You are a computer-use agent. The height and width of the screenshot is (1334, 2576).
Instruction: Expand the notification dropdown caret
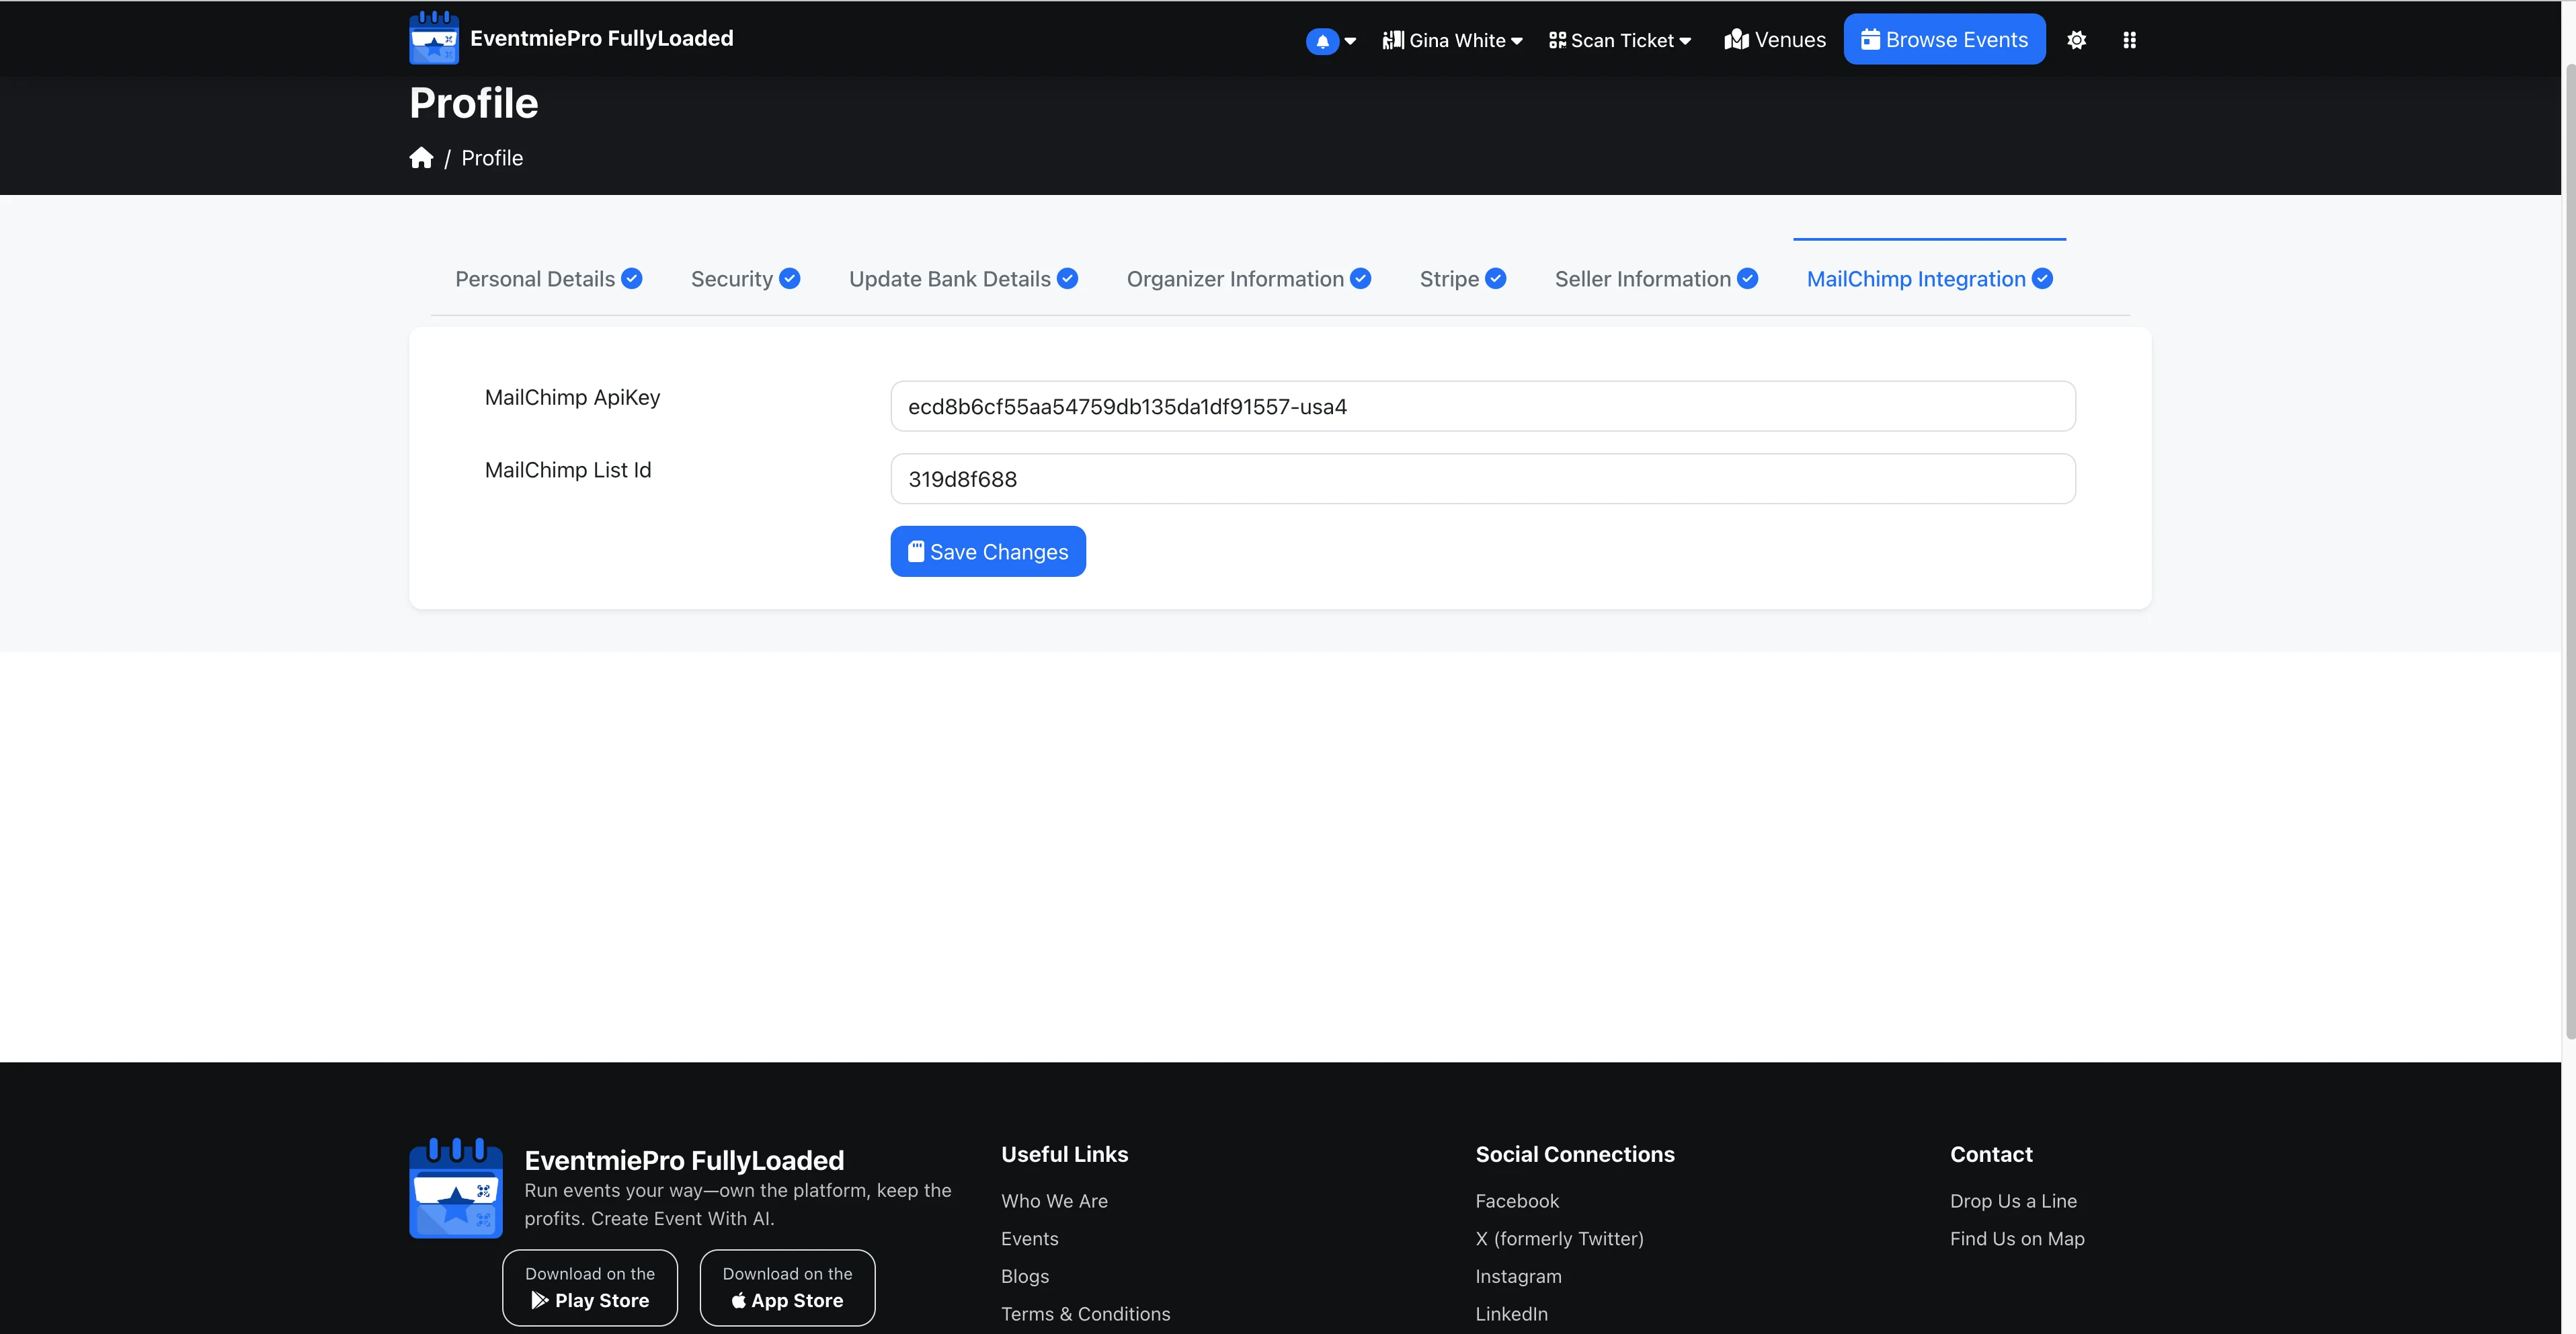tap(1350, 41)
